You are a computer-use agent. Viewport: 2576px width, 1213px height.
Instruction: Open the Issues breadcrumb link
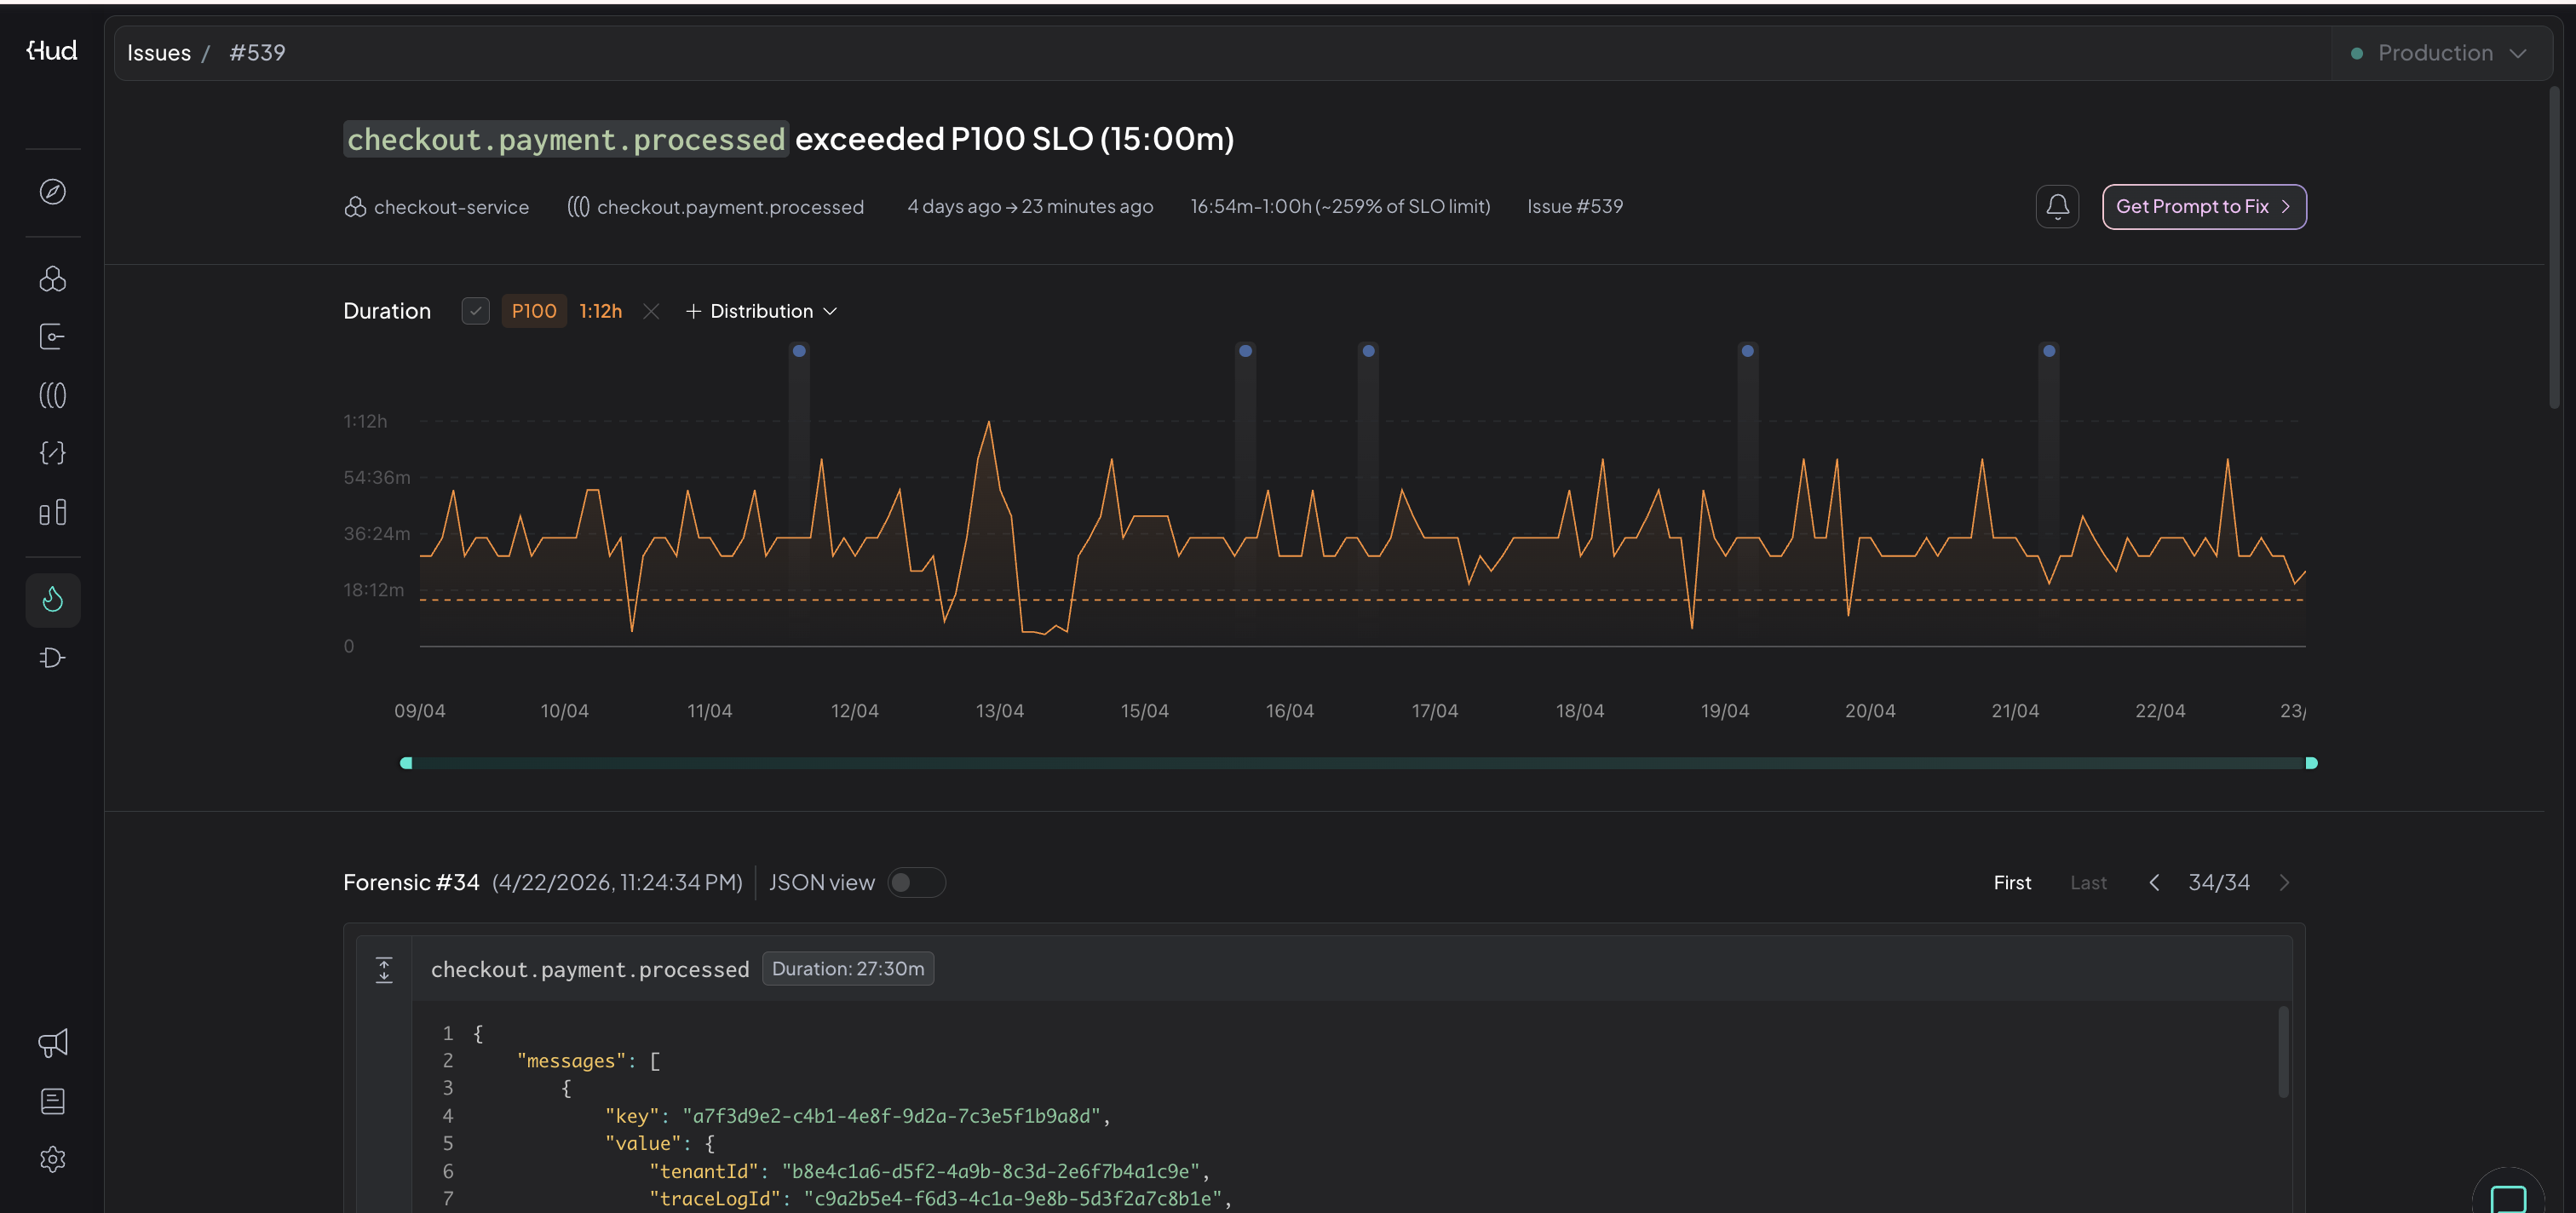point(159,52)
